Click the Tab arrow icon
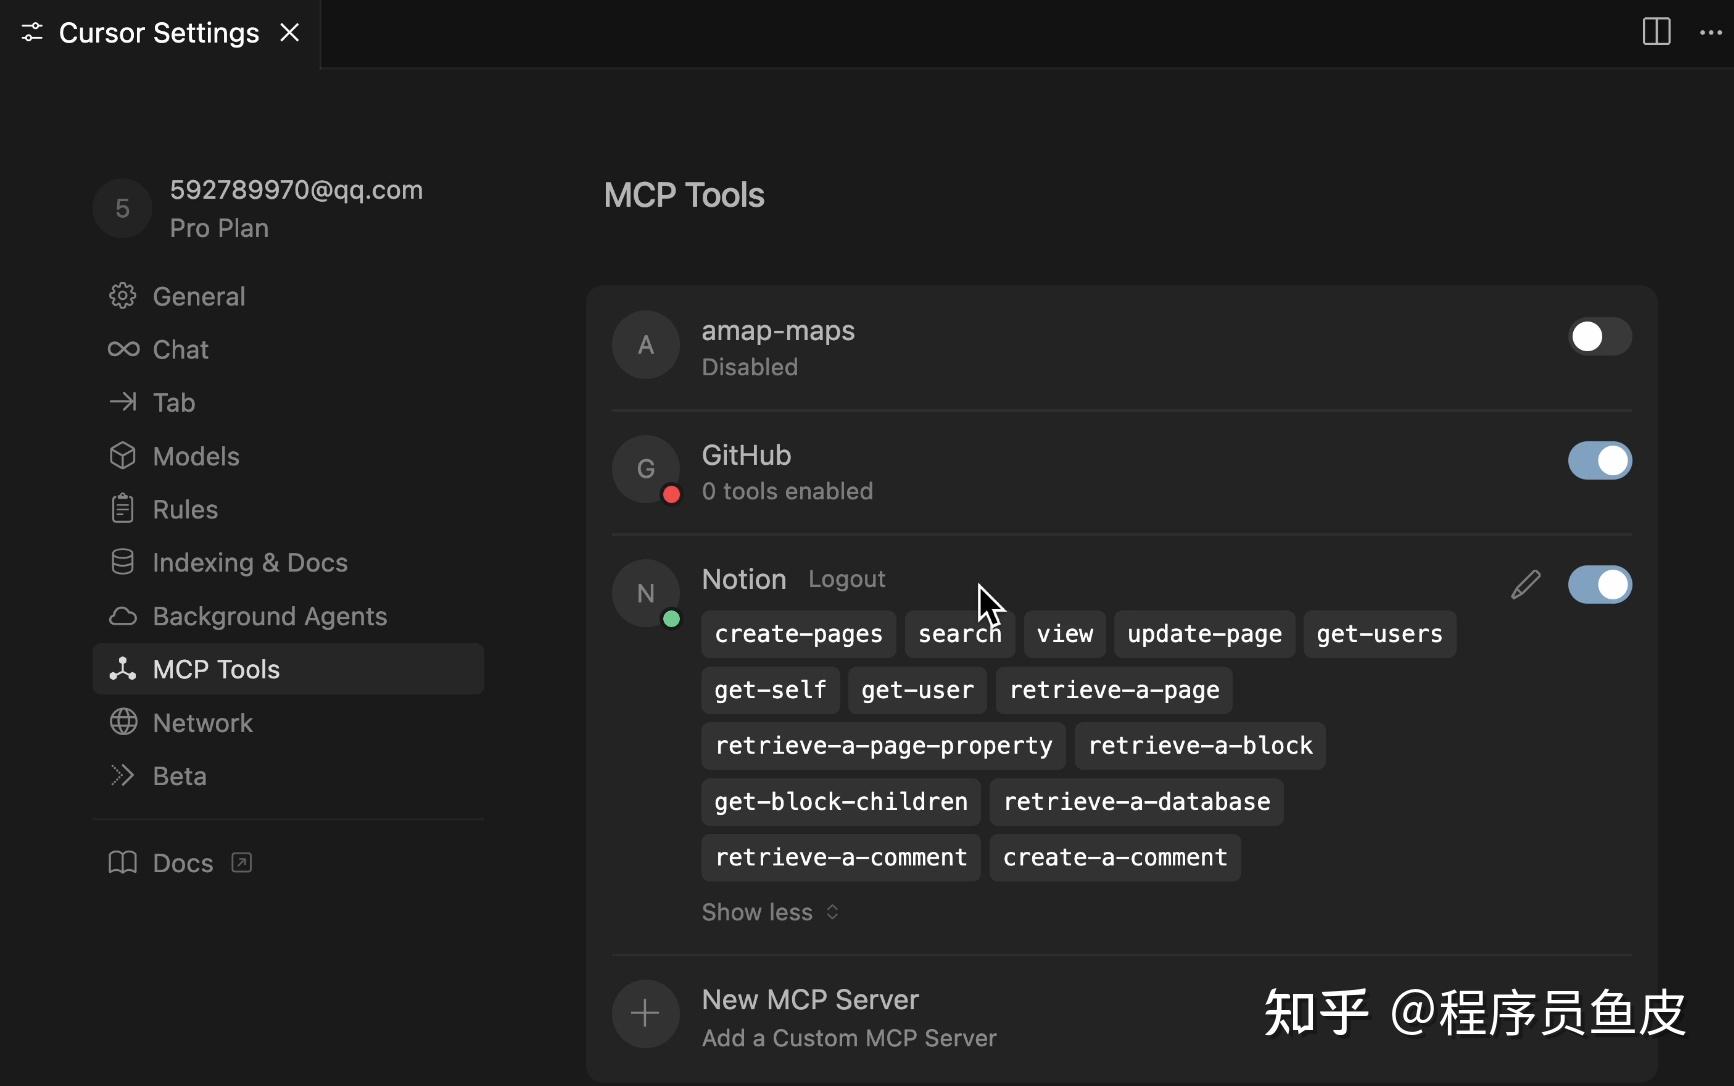Screen dimensions: 1734x1086 point(123,402)
